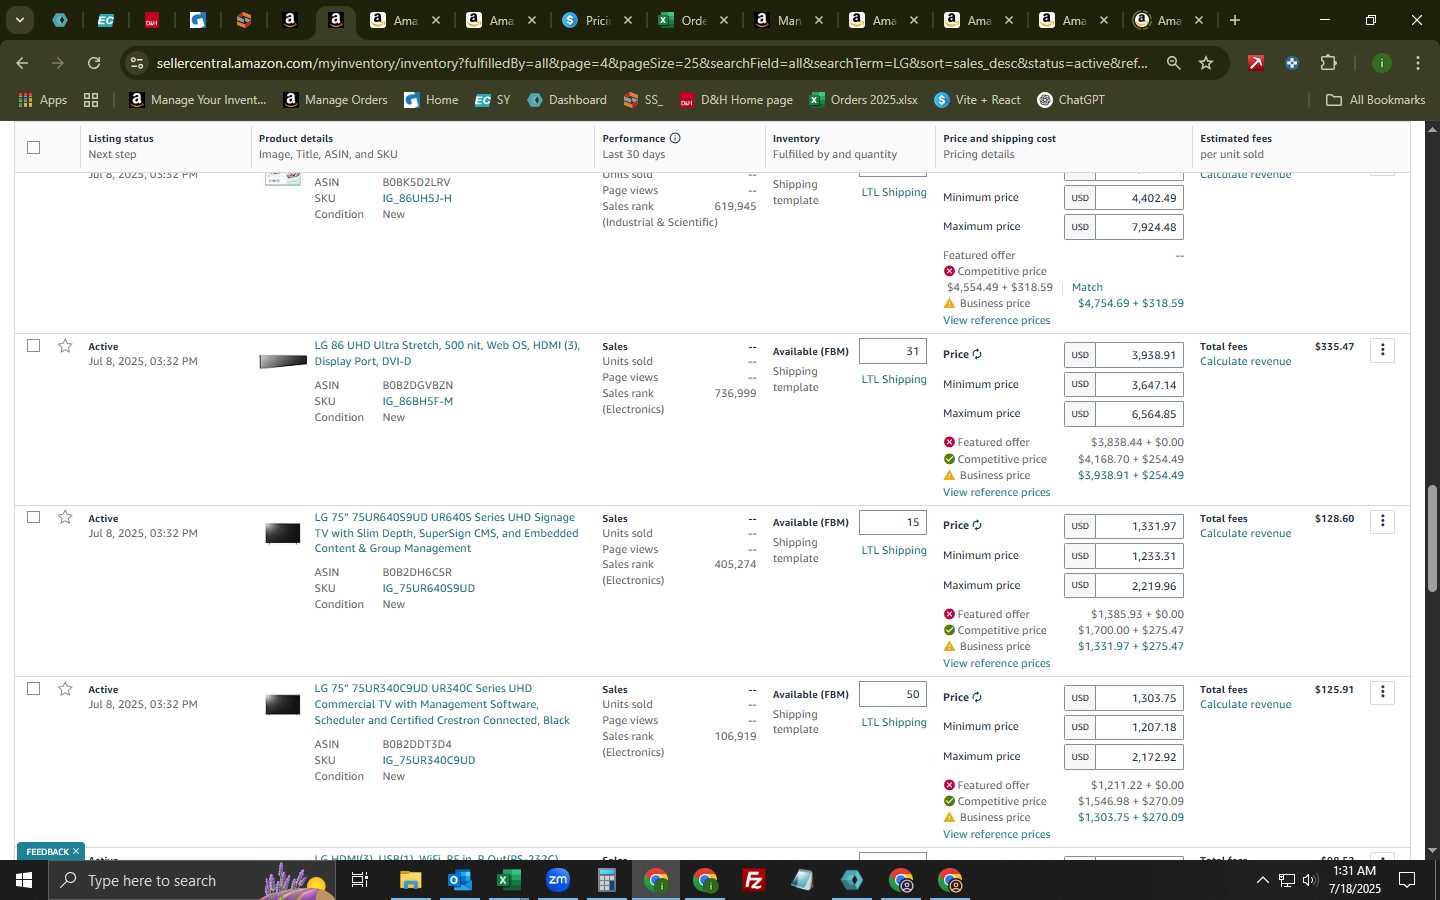Click Match next to competitive price
1440x900 pixels.
tap(1087, 287)
